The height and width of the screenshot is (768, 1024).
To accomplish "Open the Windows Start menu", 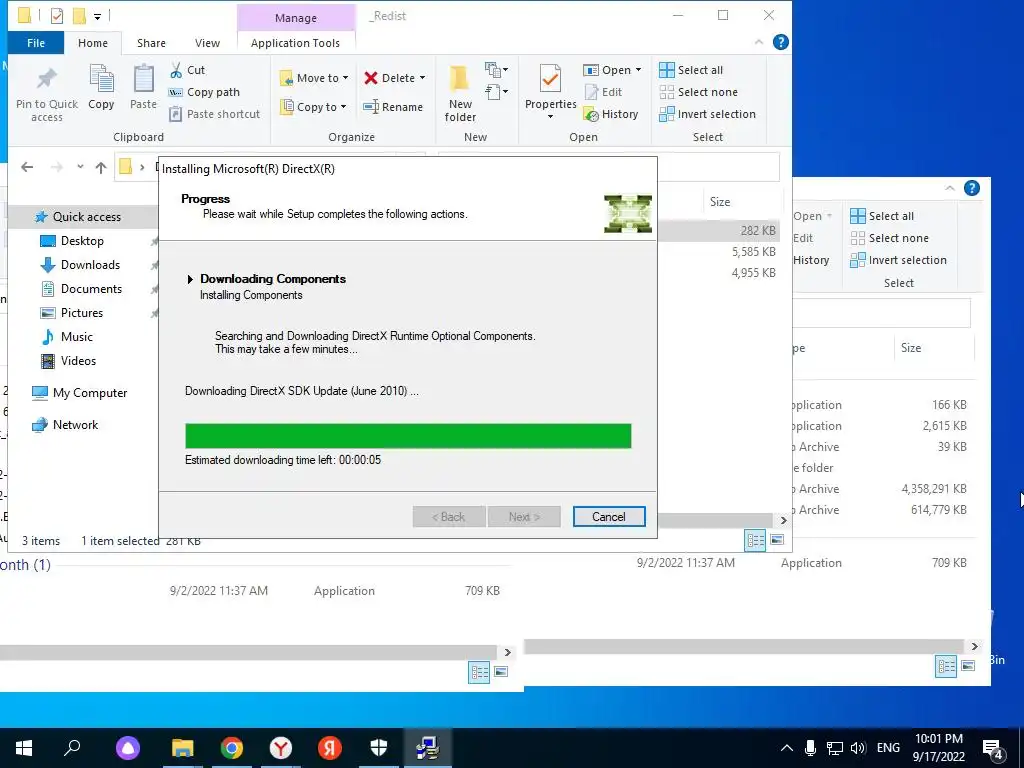I will 24,748.
